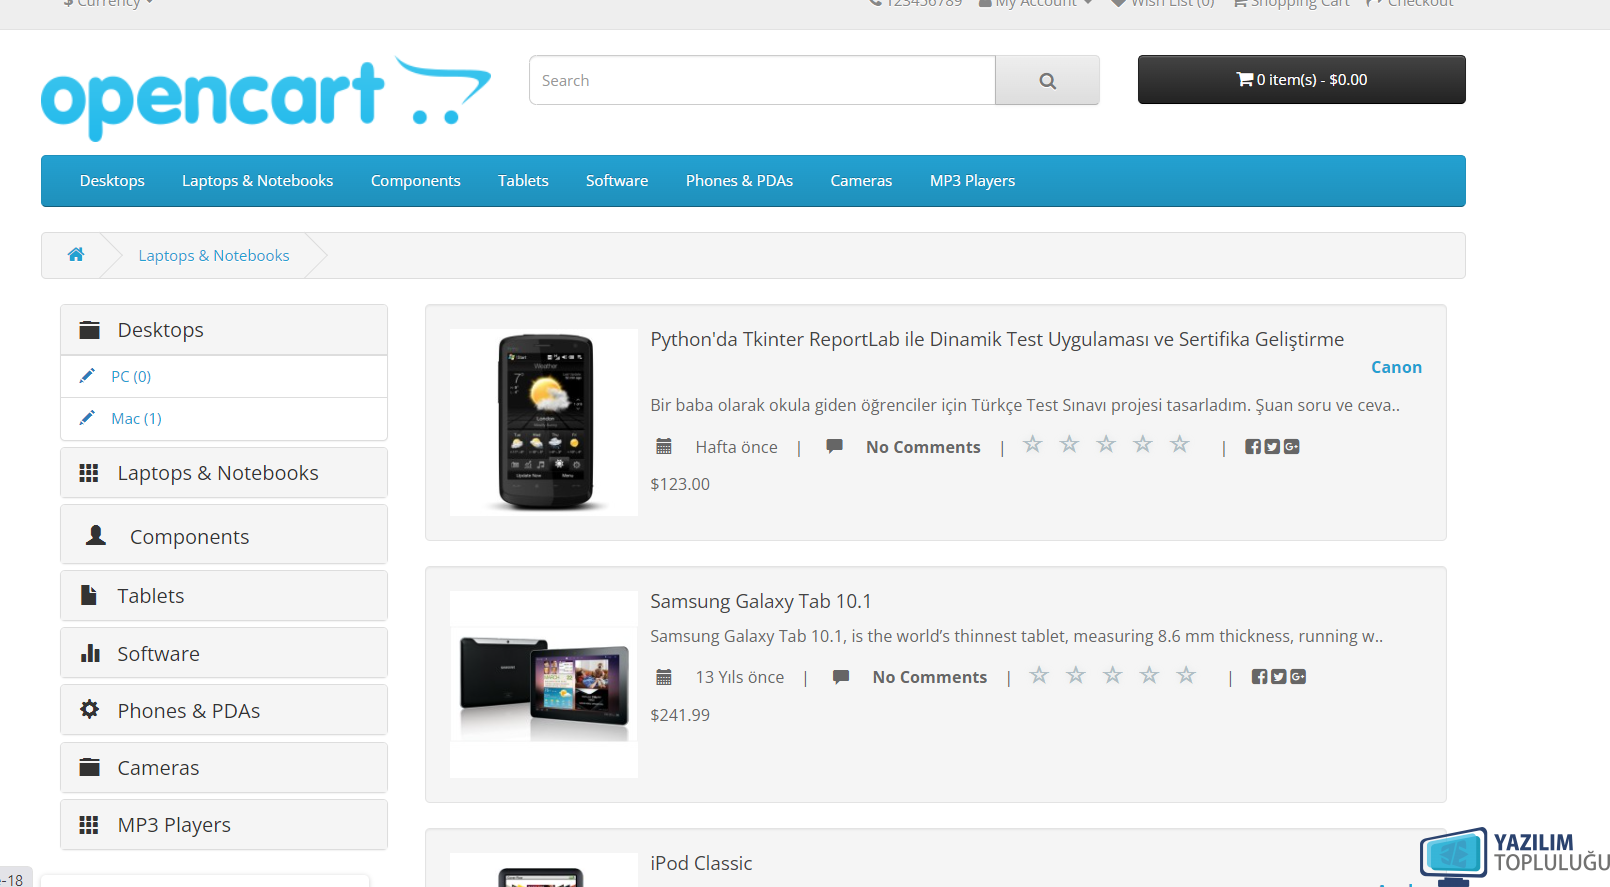Click the grid icon beside sidebar MP3 Players

(x=89, y=825)
